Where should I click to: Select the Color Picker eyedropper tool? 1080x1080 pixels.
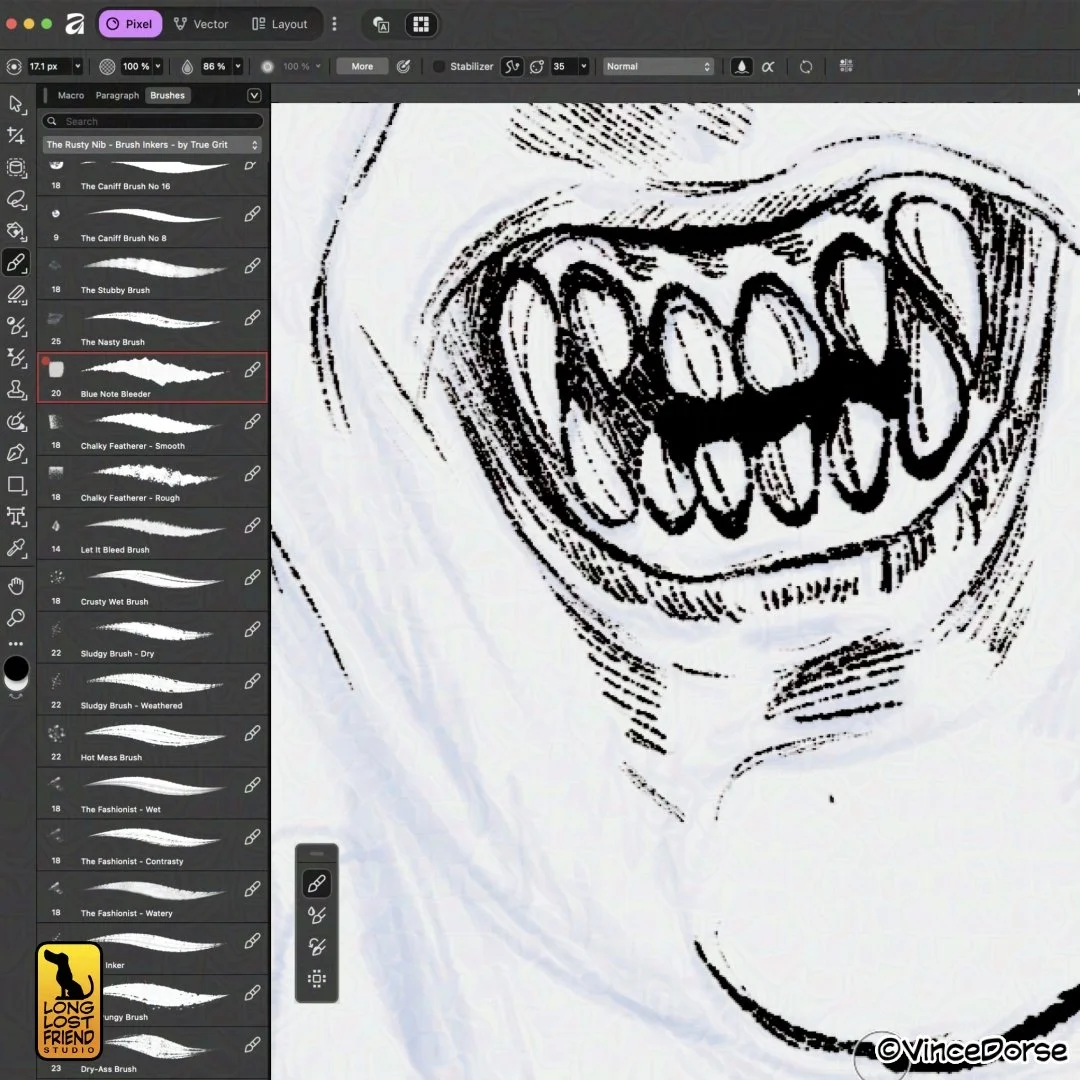click(x=16, y=548)
